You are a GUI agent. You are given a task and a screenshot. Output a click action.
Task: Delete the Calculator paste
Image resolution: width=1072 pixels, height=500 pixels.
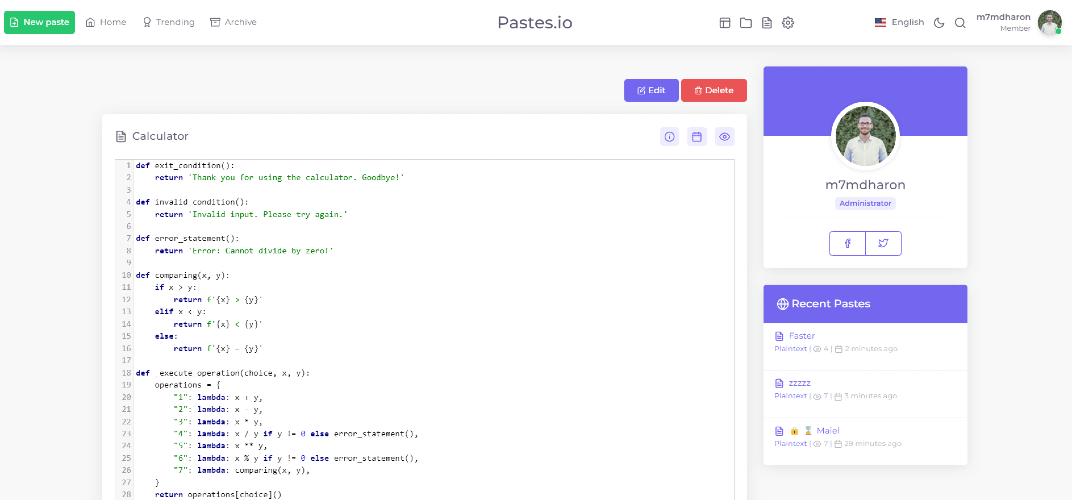point(714,90)
